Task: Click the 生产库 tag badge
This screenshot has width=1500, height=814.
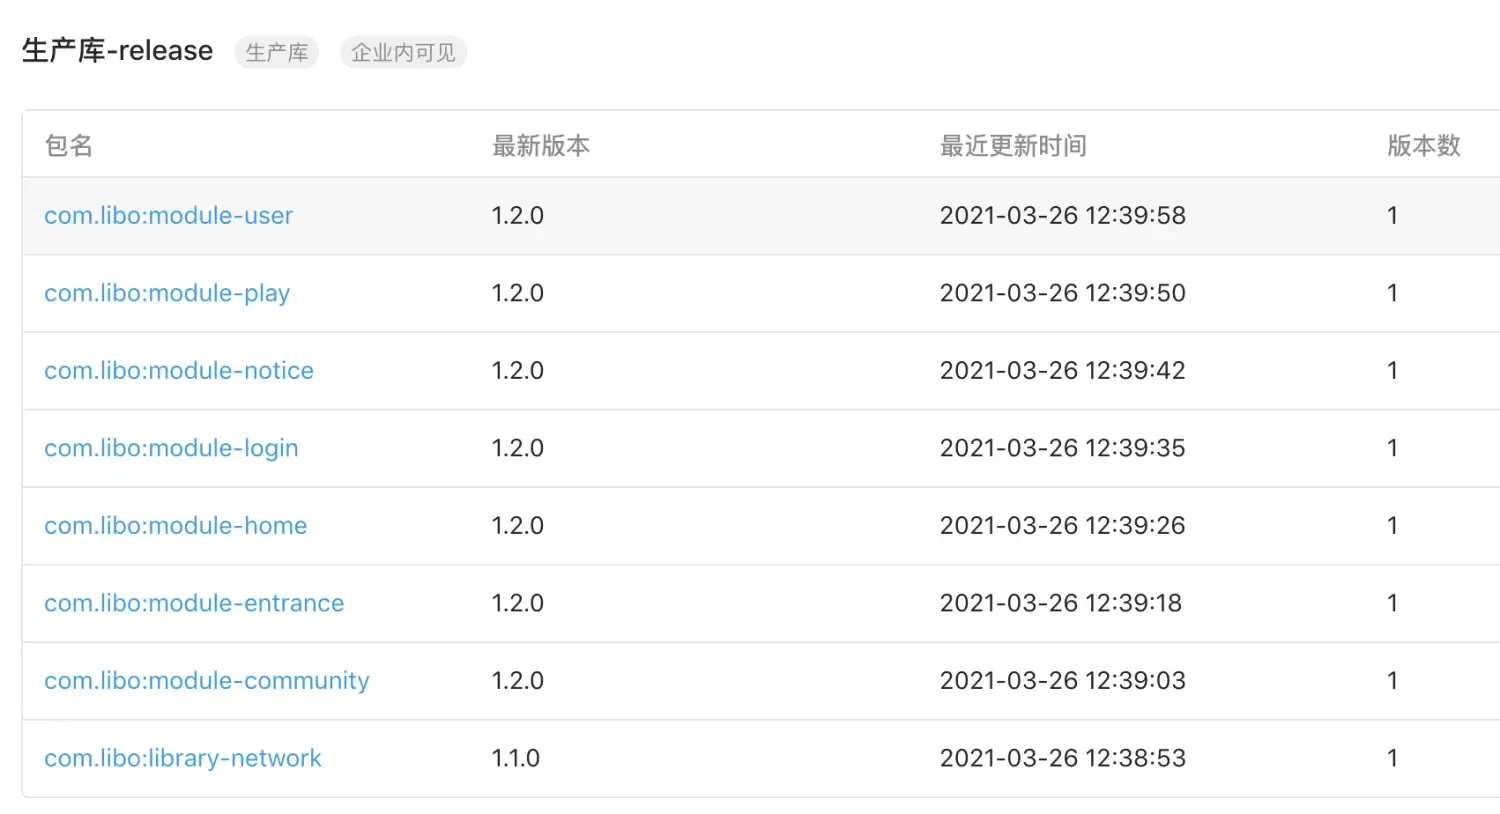Action: 276,52
